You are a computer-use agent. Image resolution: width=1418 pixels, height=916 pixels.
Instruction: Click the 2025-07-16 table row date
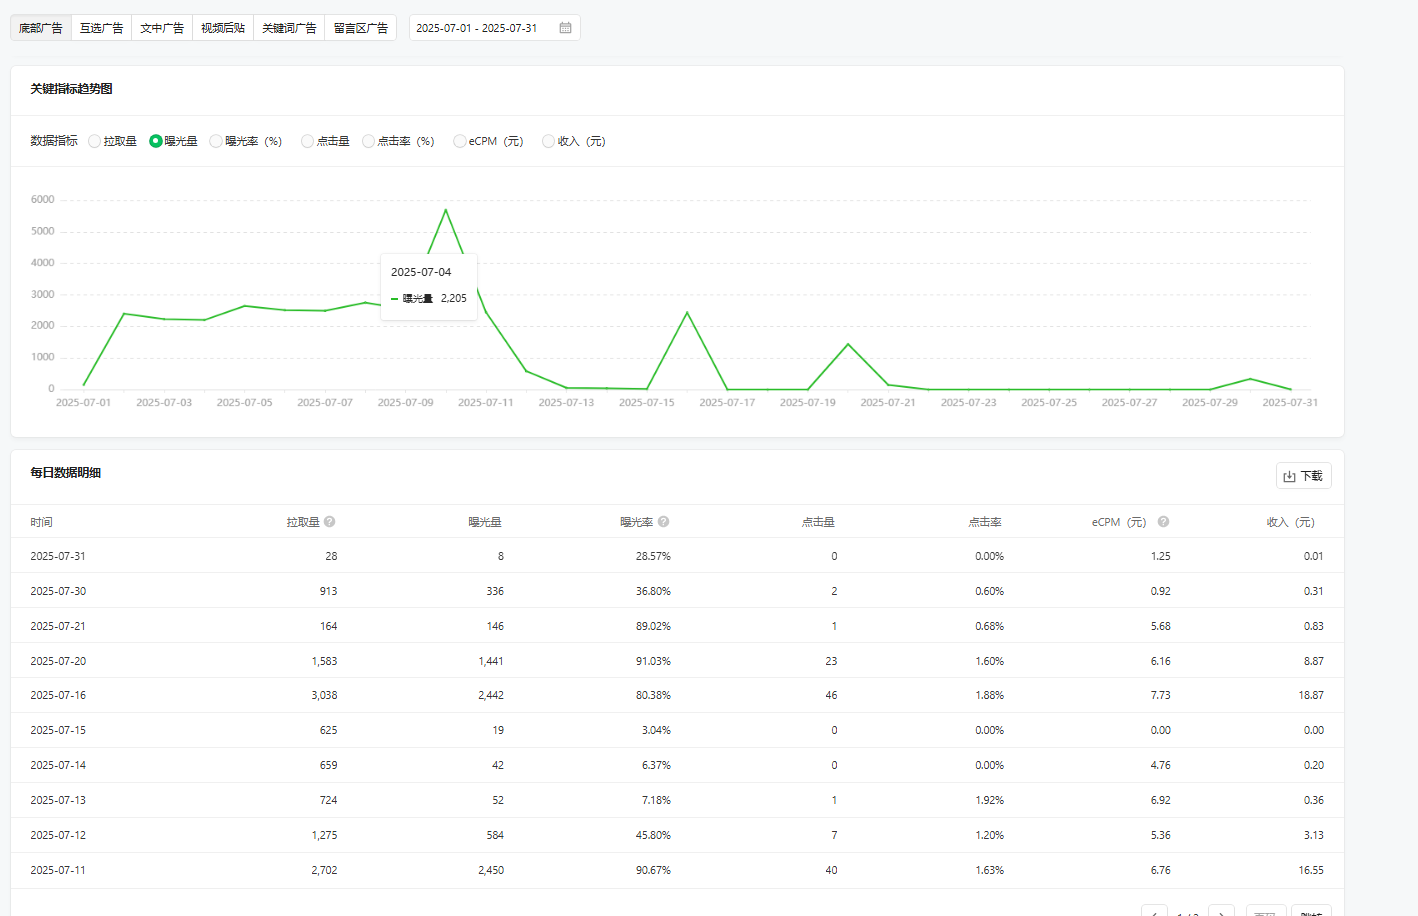coord(58,695)
